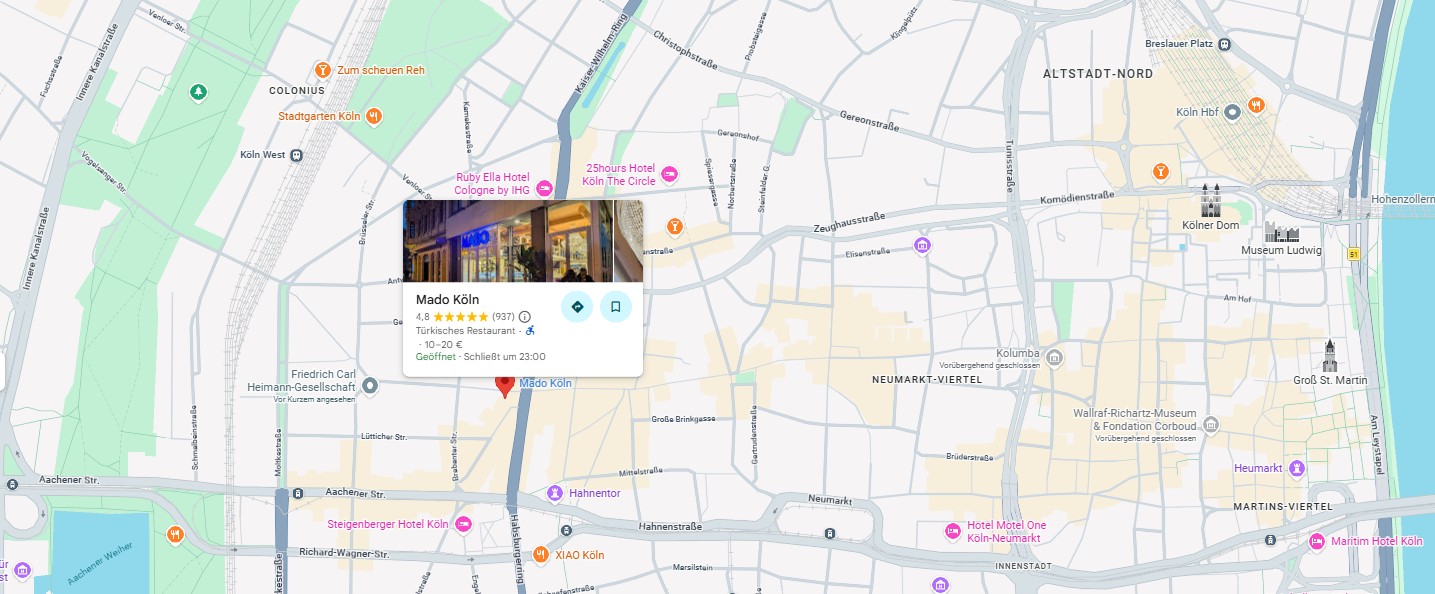Click the directions button on Mado Köln card
This screenshot has height=594, width=1435.
pos(577,306)
